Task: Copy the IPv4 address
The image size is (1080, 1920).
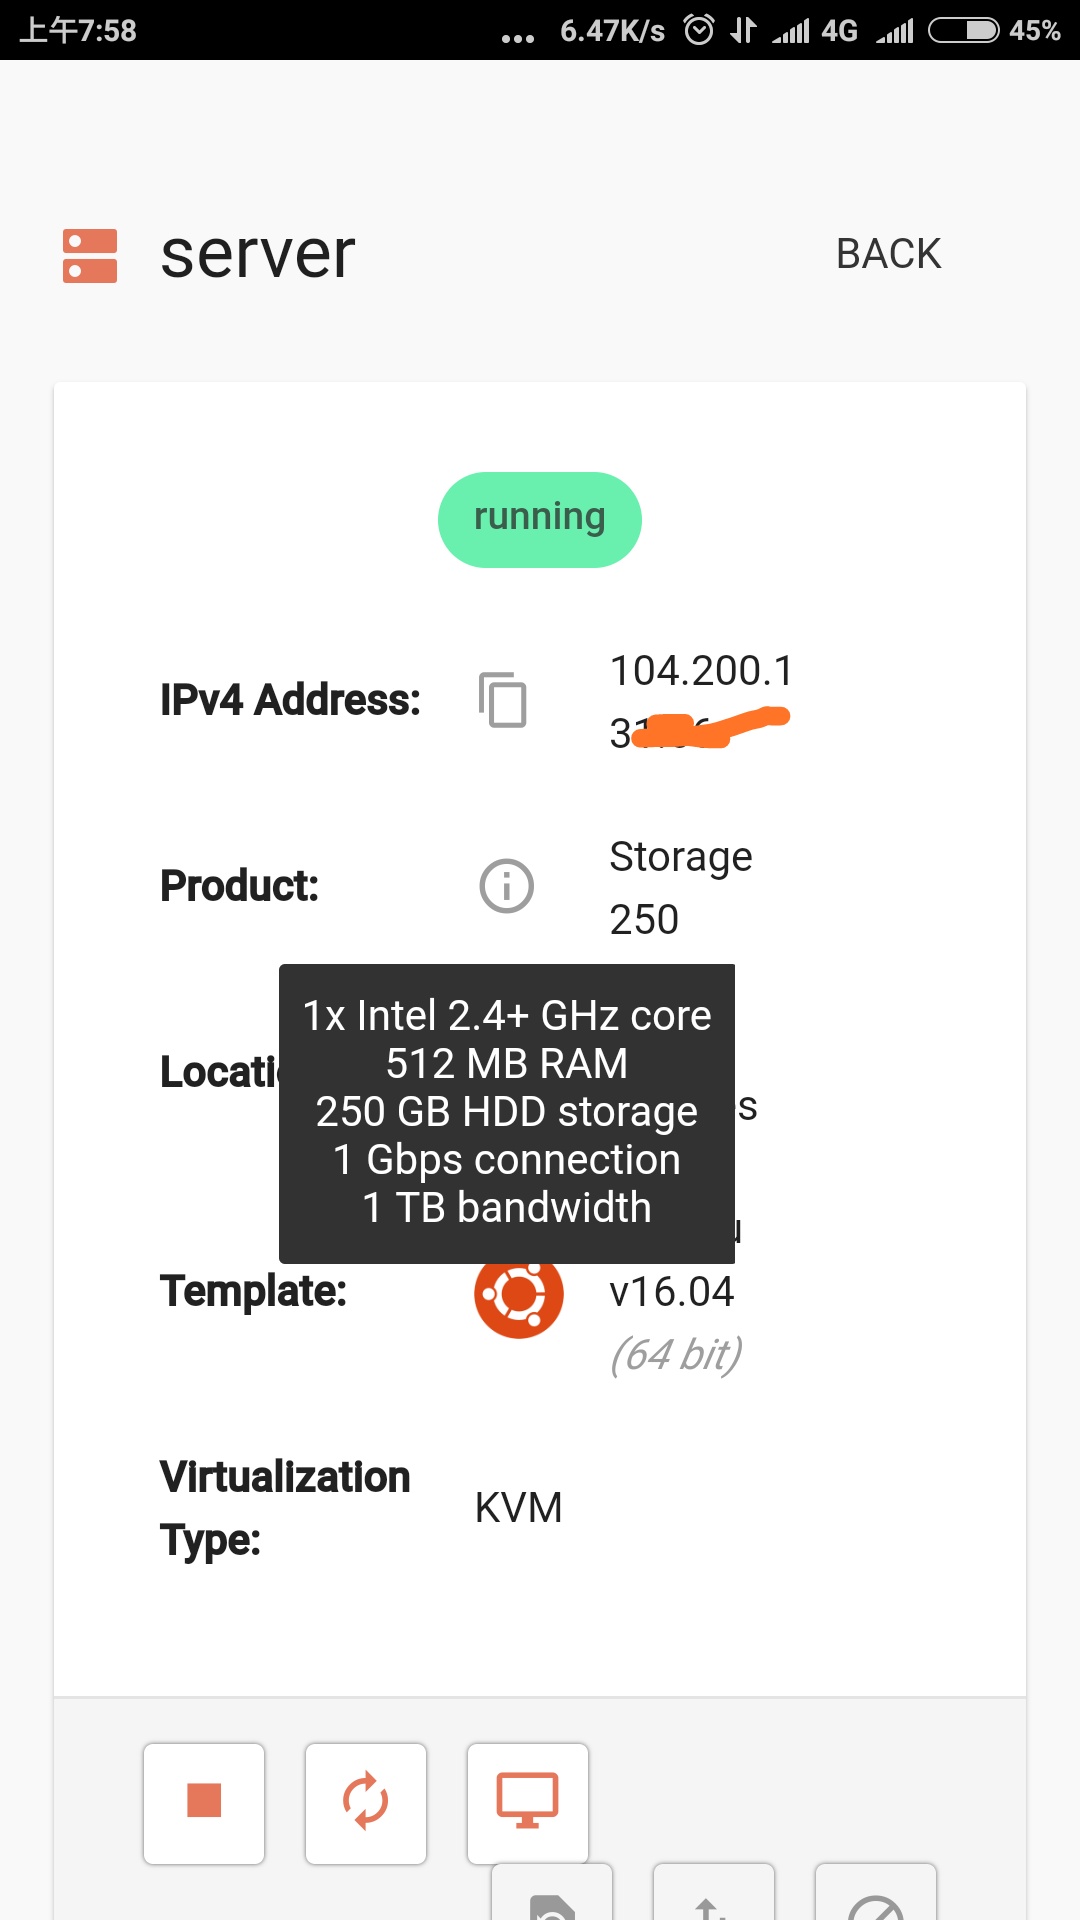Action: click(x=503, y=700)
